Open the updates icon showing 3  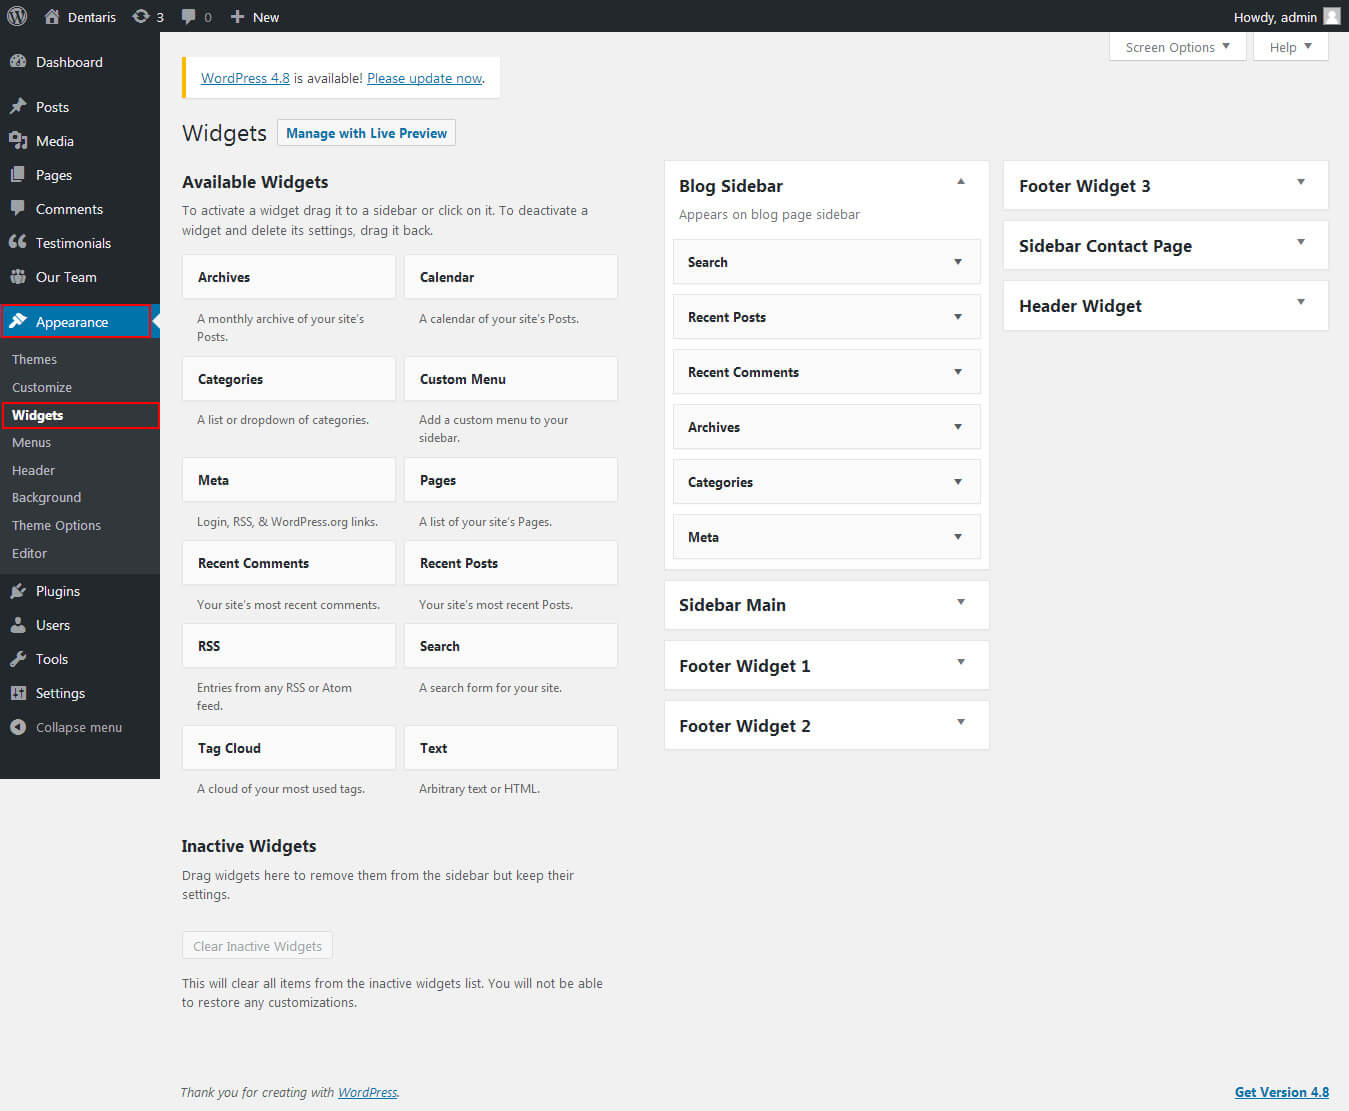point(141,16)
